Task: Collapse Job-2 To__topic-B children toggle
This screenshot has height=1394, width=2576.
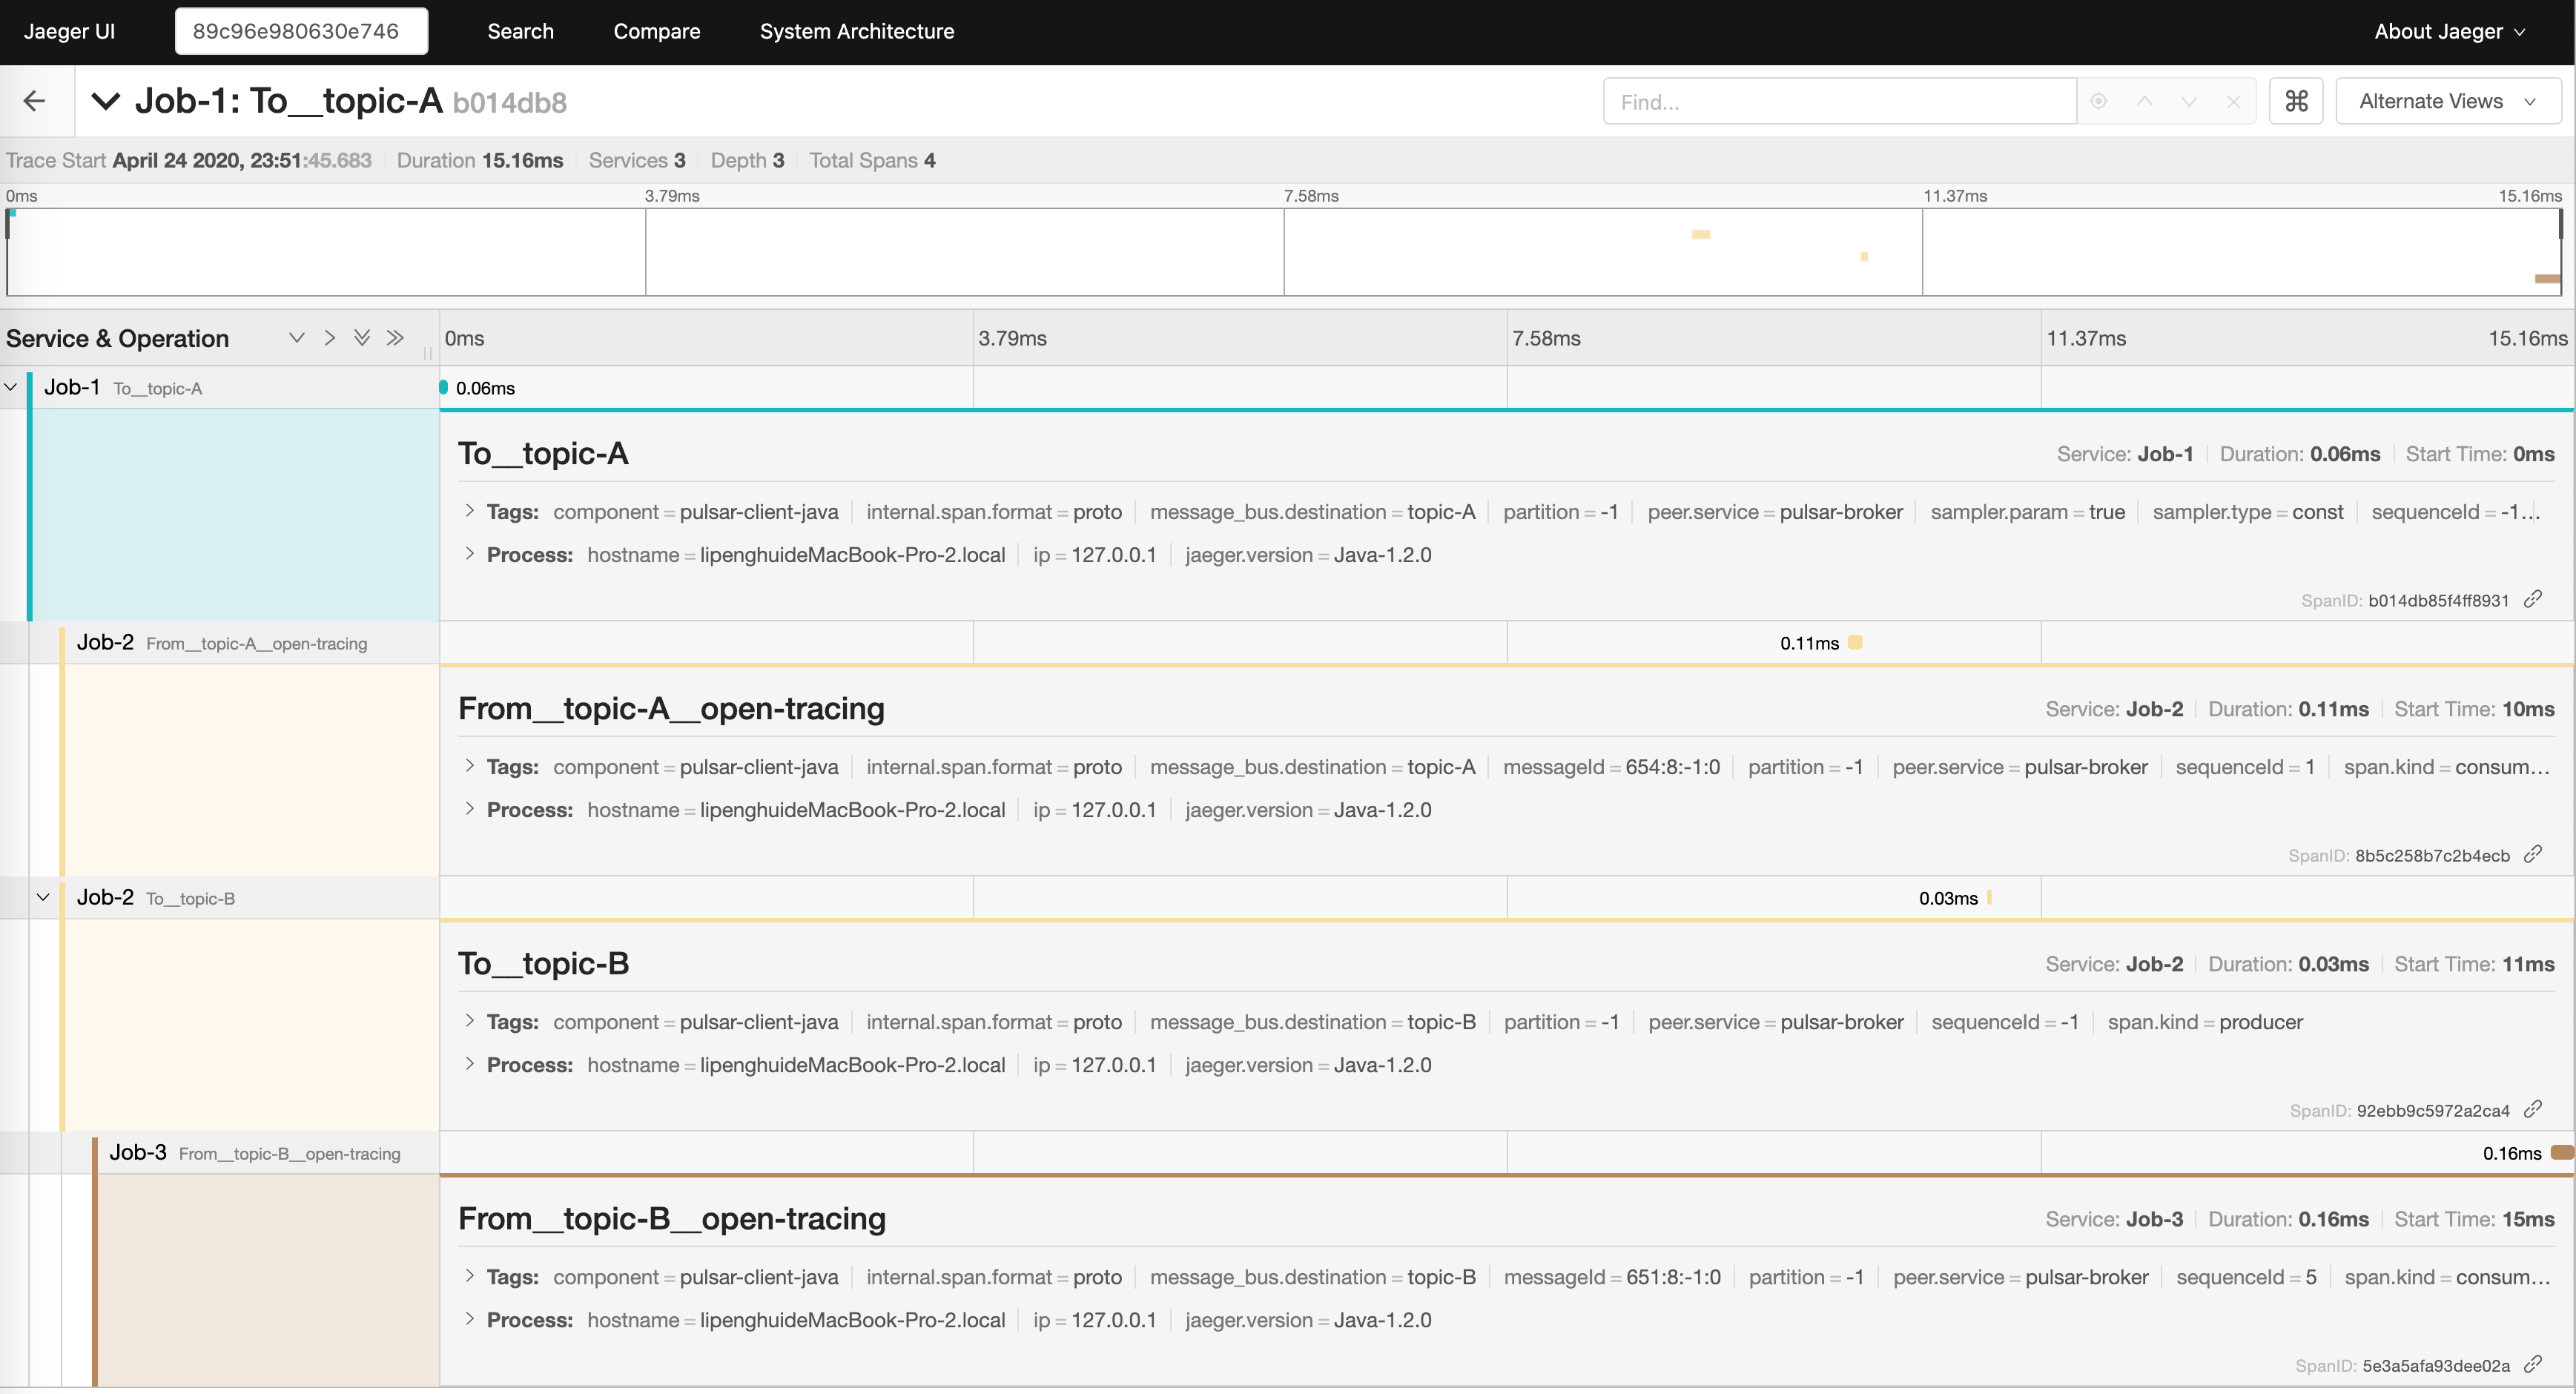Action: 43,897
